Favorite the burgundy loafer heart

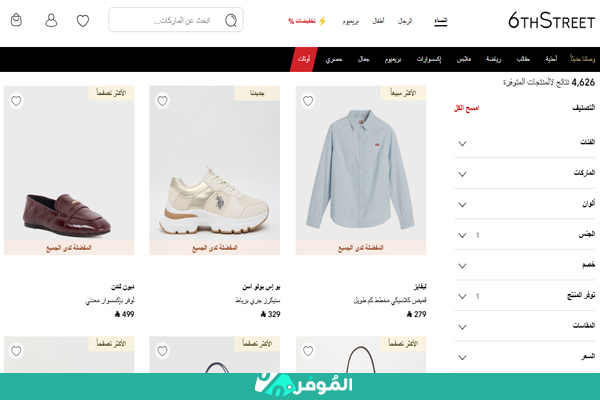tap(16, 101)
